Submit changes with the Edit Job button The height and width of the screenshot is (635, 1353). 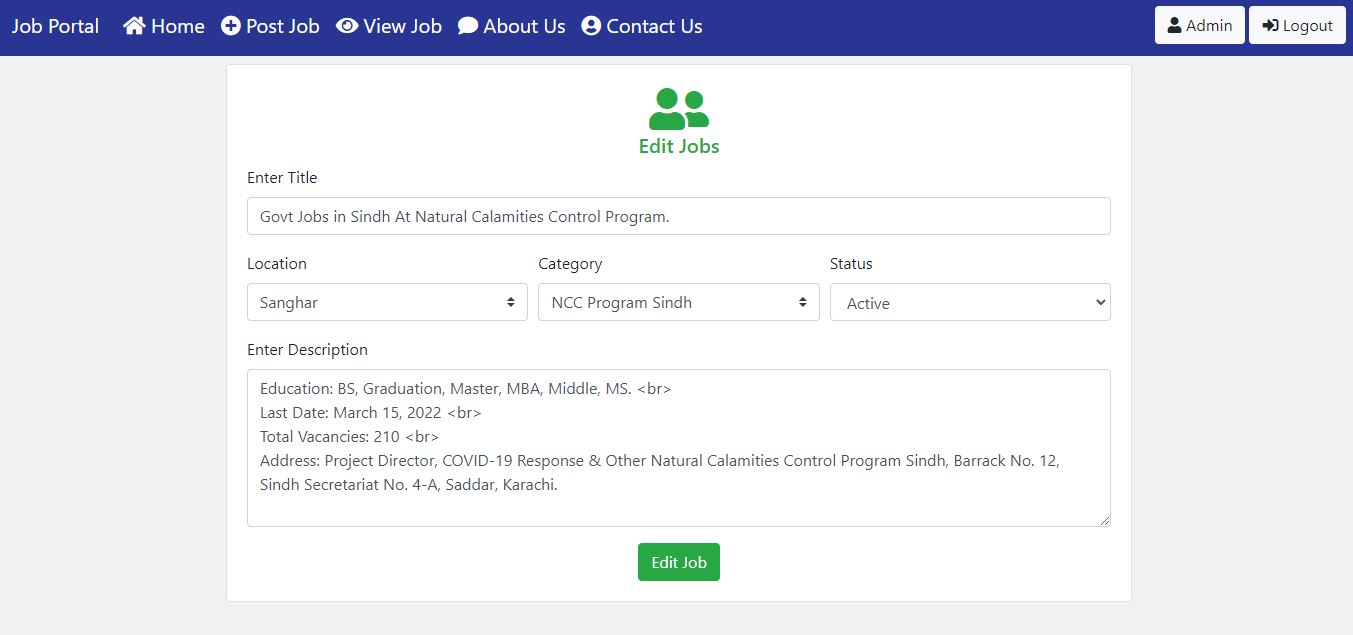[x=678, y=562]
